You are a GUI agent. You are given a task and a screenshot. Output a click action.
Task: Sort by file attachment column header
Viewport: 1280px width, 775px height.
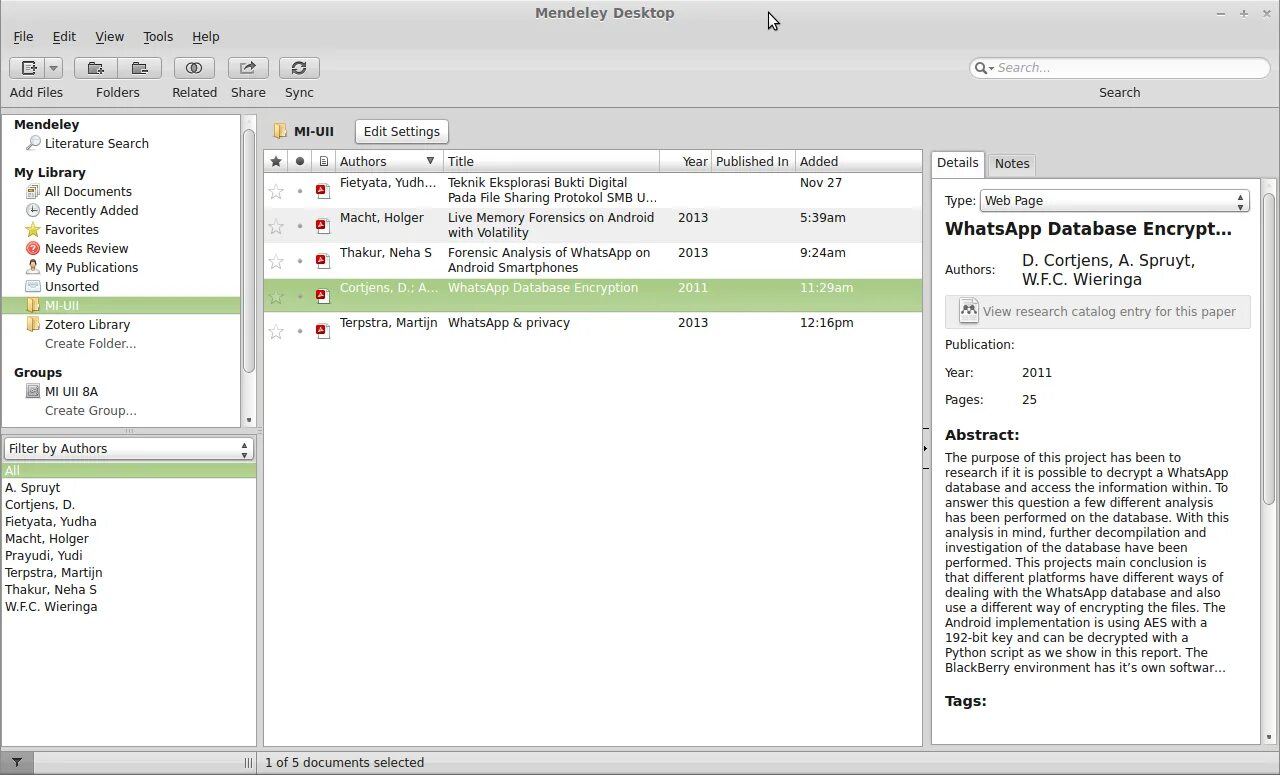pyautogui.click(x=323, y=161)
